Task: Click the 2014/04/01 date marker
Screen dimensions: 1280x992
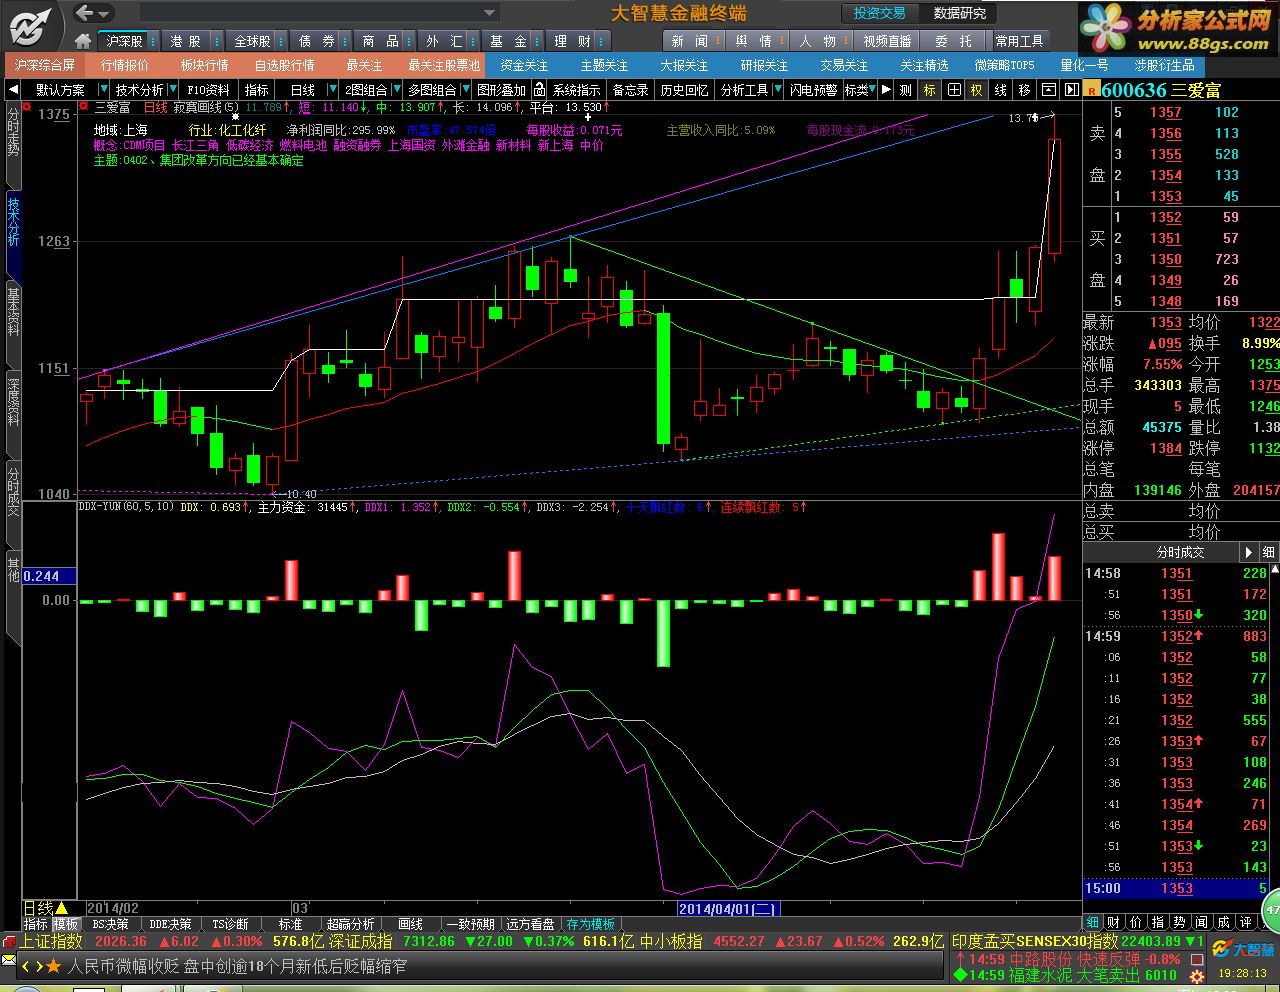Action: 727,908
